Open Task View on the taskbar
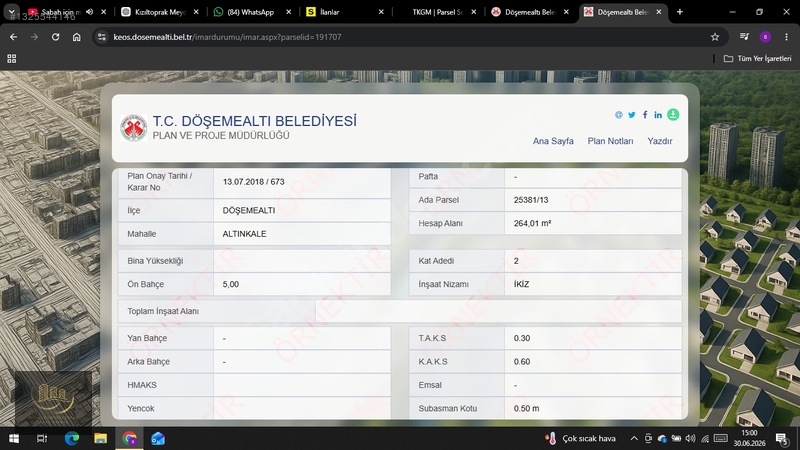 [42, 438]
